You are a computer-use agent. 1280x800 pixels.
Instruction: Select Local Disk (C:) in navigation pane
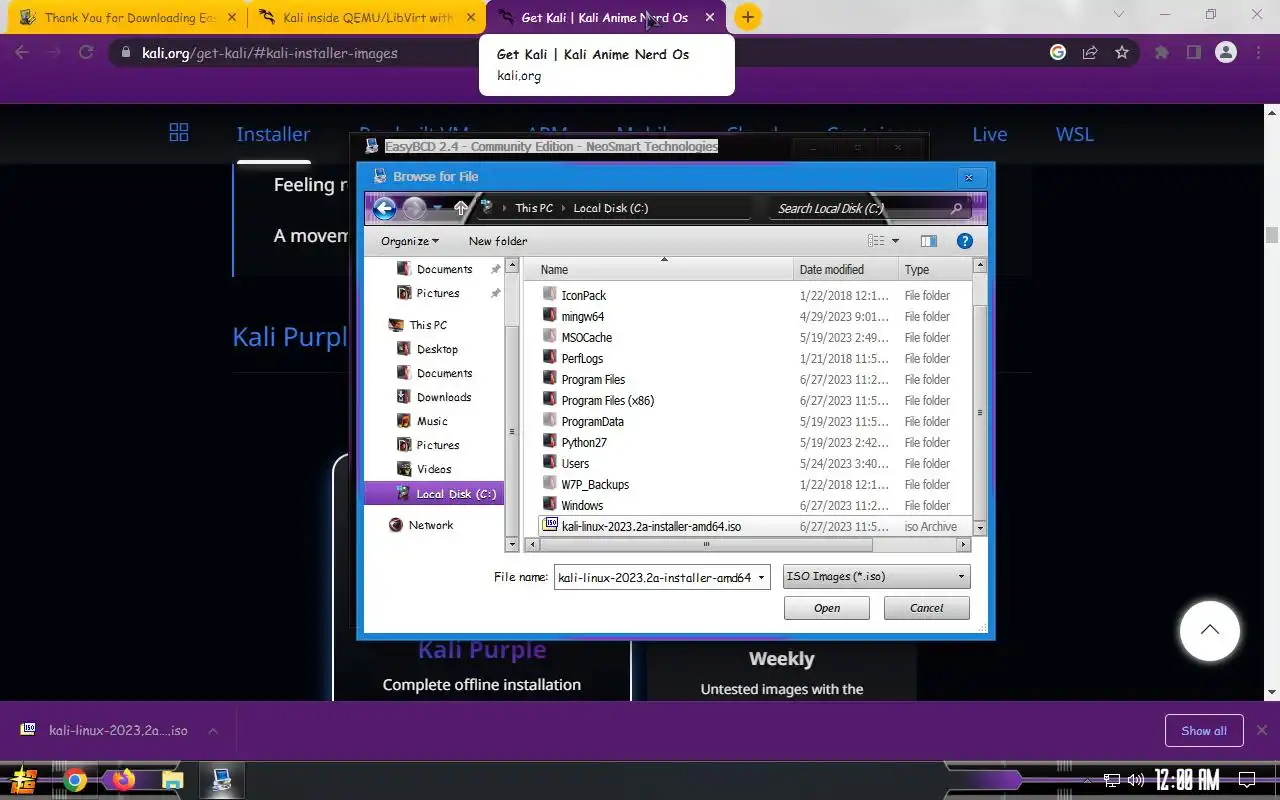pos(434,494)
